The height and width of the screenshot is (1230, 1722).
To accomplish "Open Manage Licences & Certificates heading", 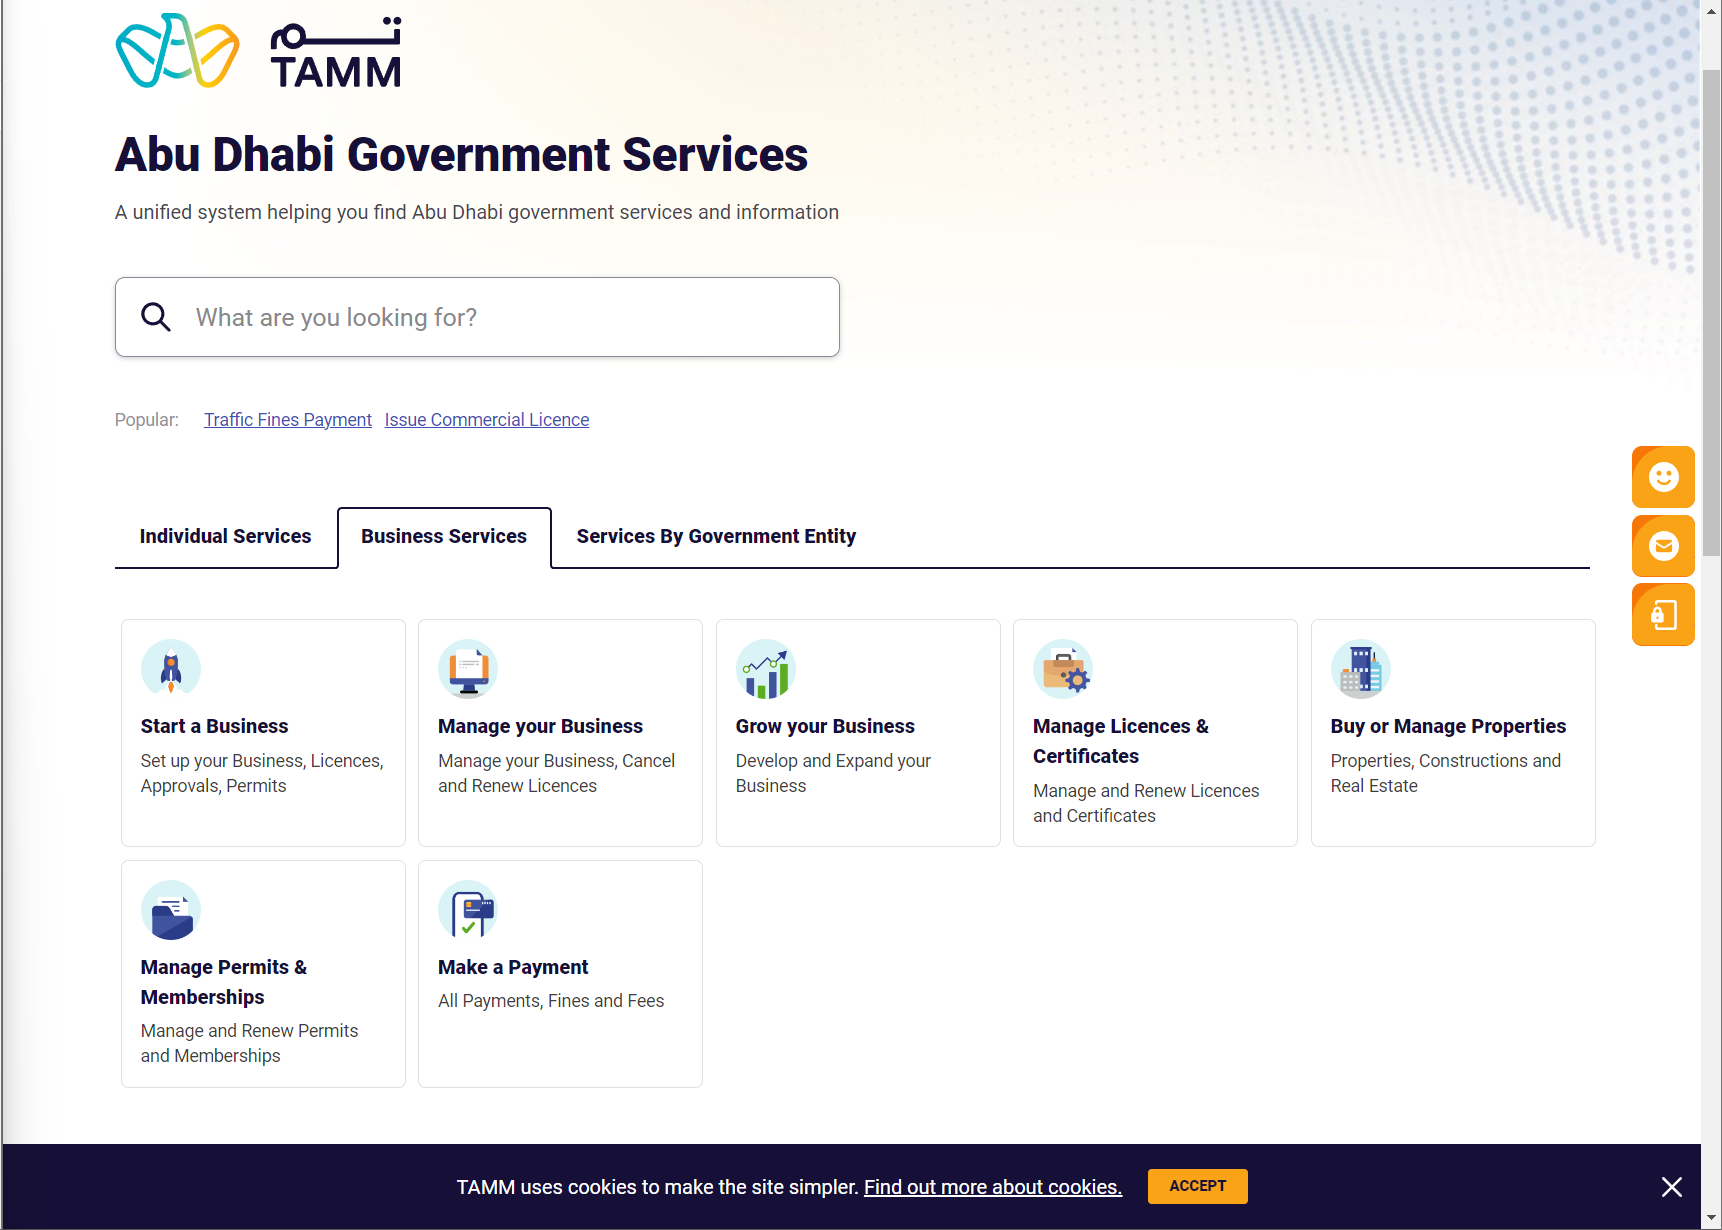I will pos(1121,741).
